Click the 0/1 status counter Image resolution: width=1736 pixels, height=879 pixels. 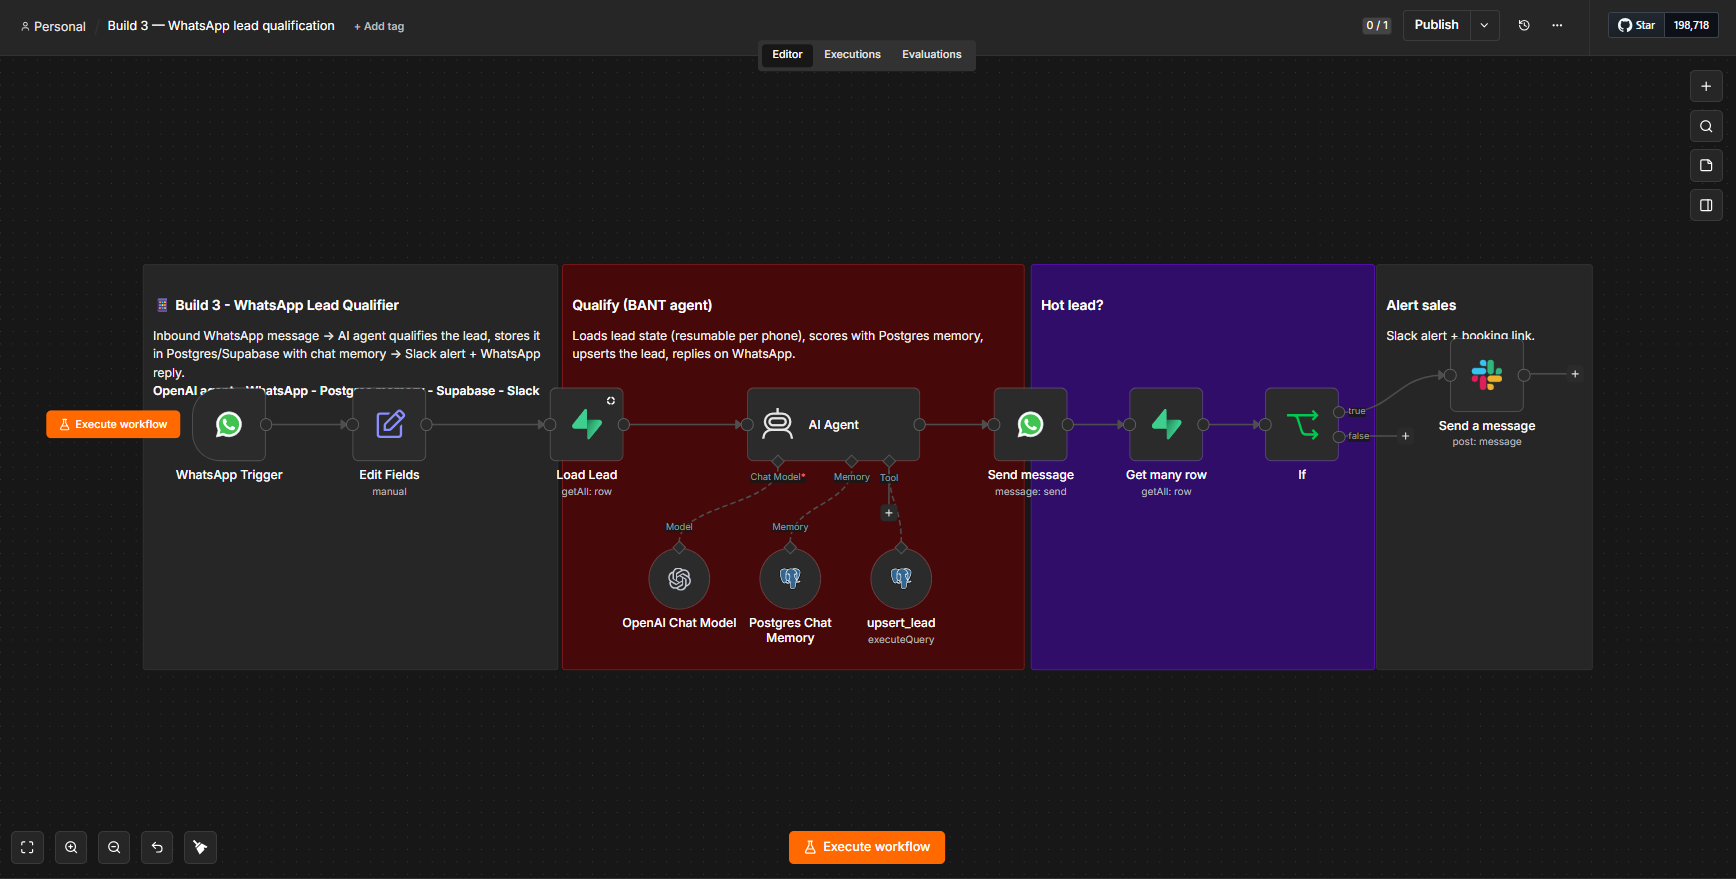[x=1377, y=25]
